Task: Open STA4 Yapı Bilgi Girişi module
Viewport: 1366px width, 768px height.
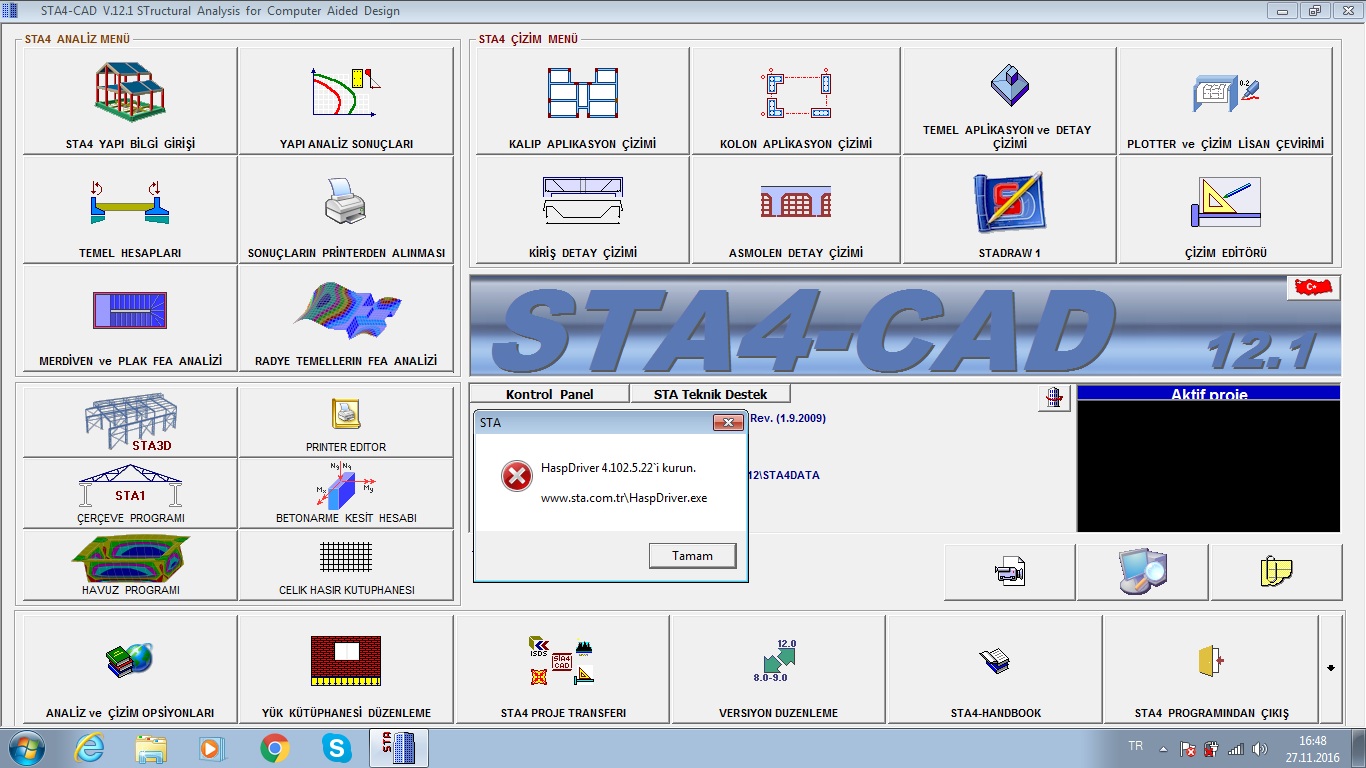Action: pyautogui.click(x=130, y=100)
